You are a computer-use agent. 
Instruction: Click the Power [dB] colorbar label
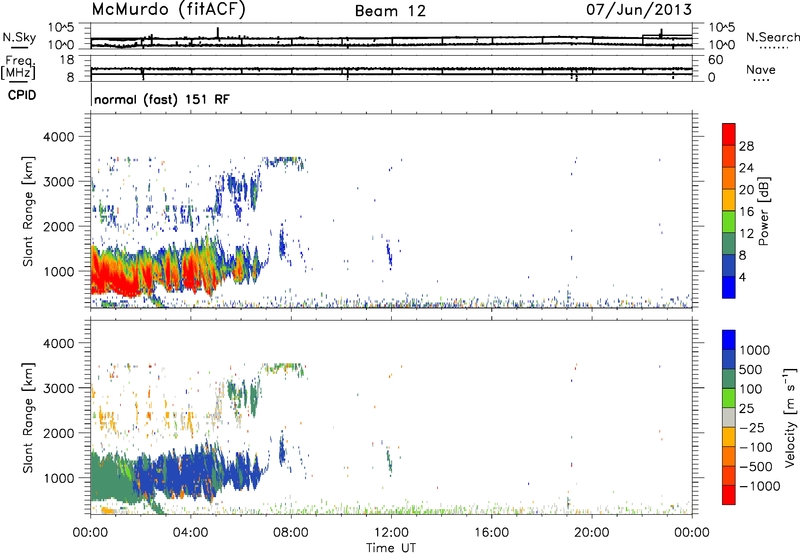(x=763, y=211)
